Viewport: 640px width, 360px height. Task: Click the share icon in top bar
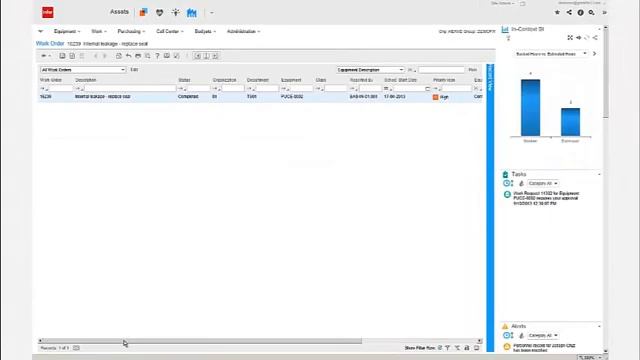pyautogui.click(x=569, y=12)
